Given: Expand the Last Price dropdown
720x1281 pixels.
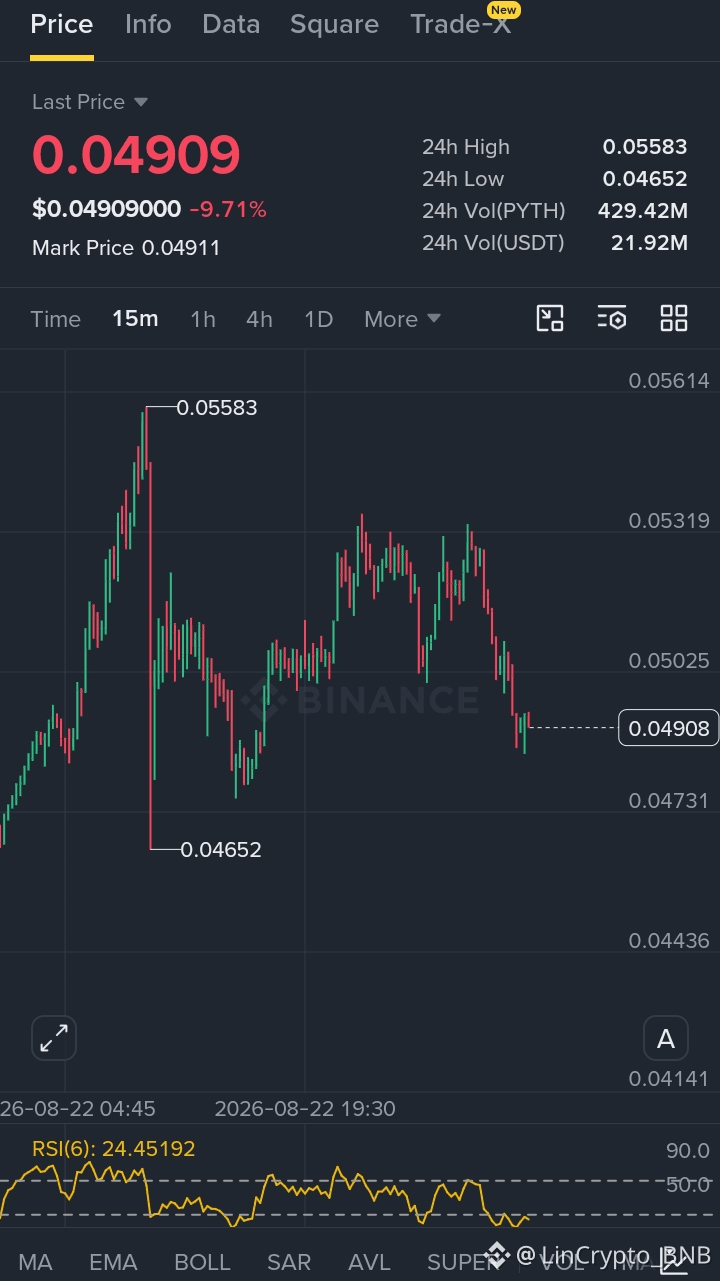Looking at the screenshot, I should point(90,102).
